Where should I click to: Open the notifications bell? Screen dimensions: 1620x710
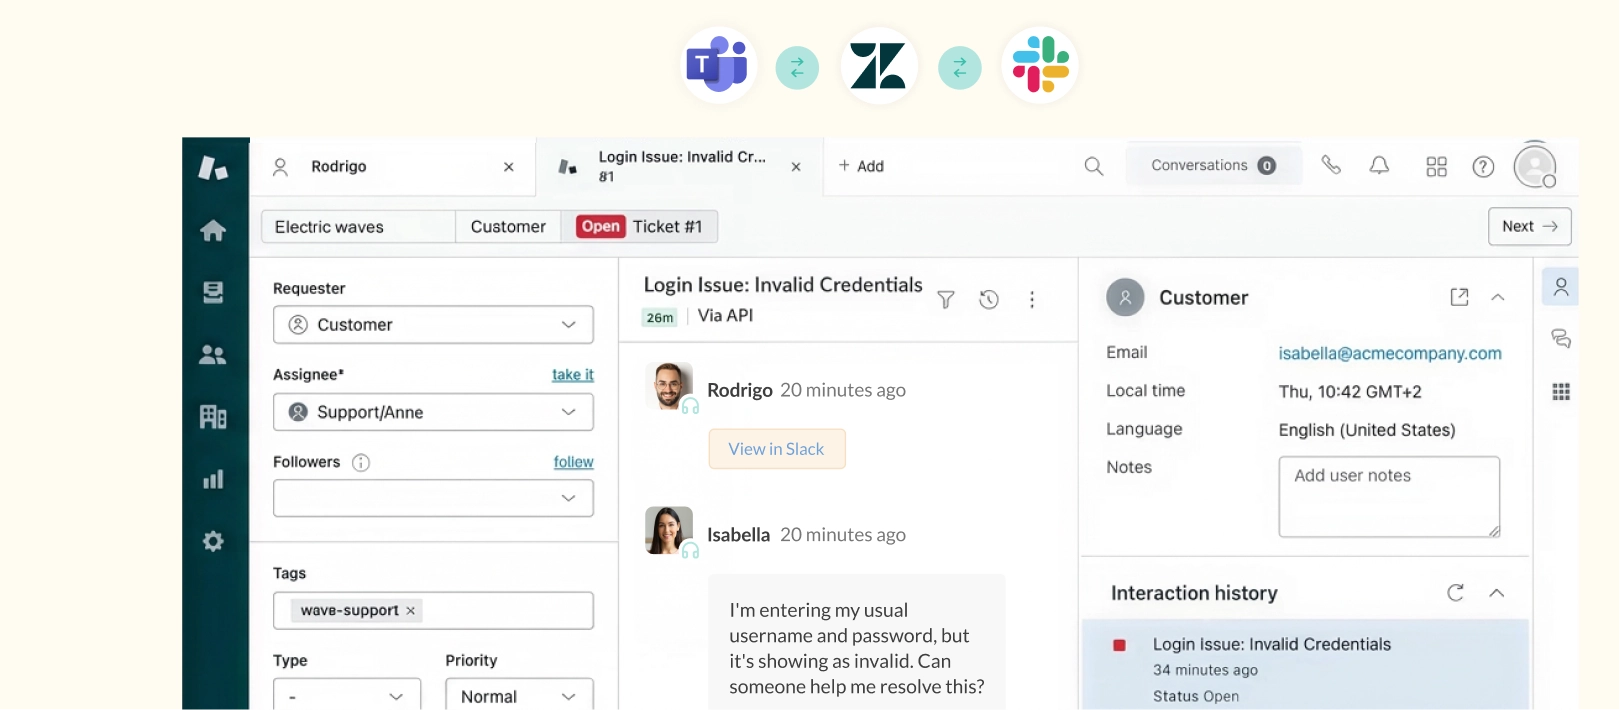point(1380,165)
